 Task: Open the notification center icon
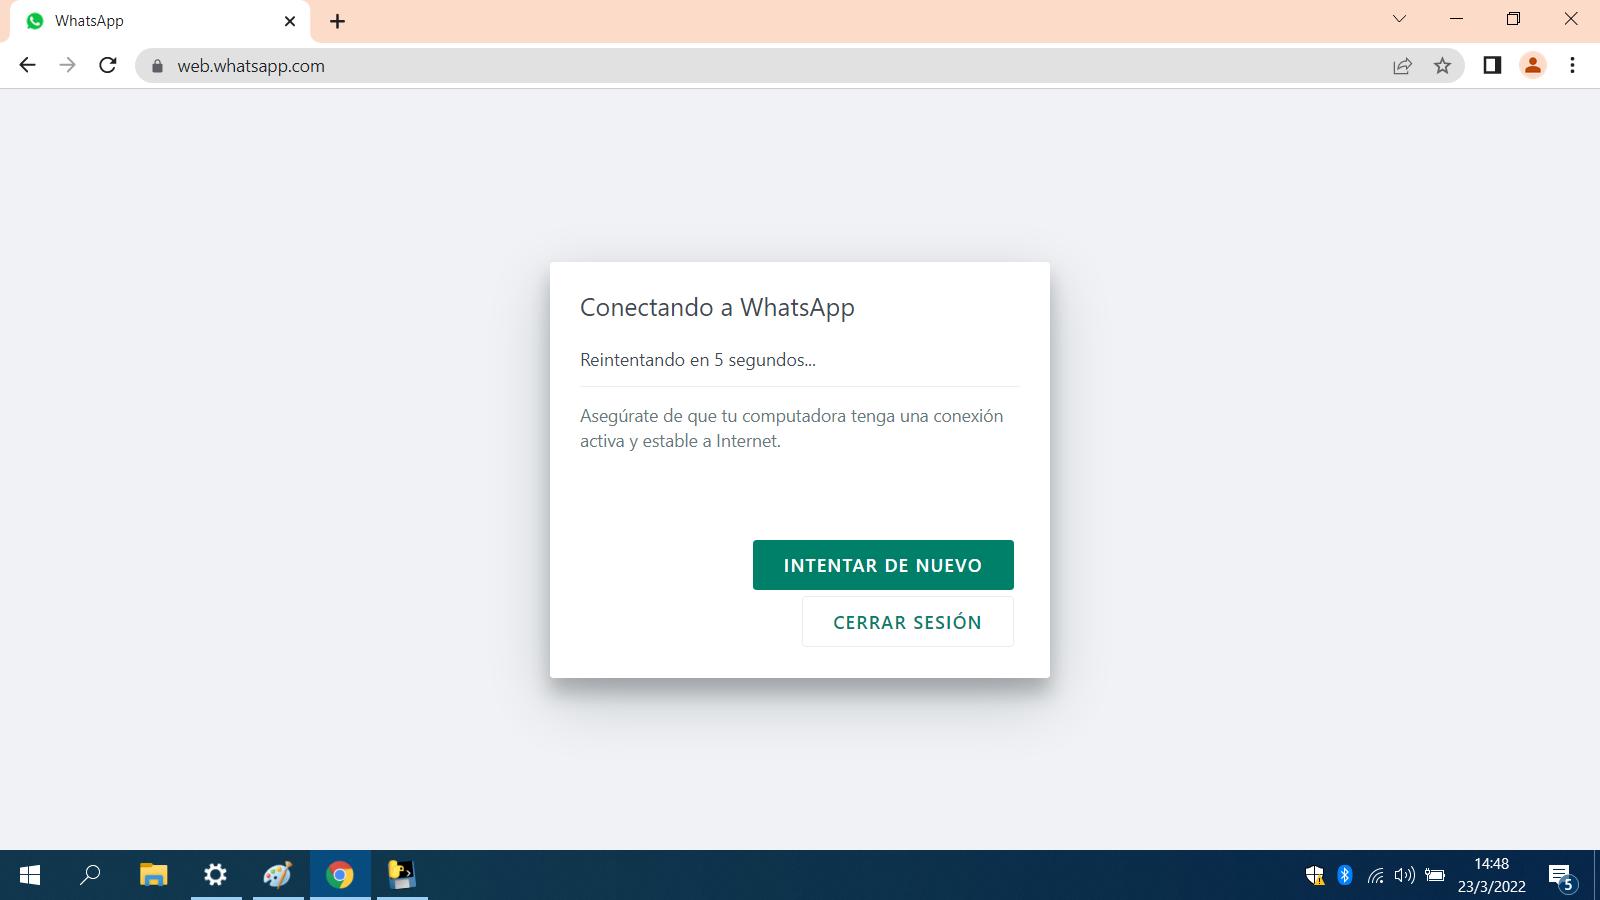tap(1562, 877)
